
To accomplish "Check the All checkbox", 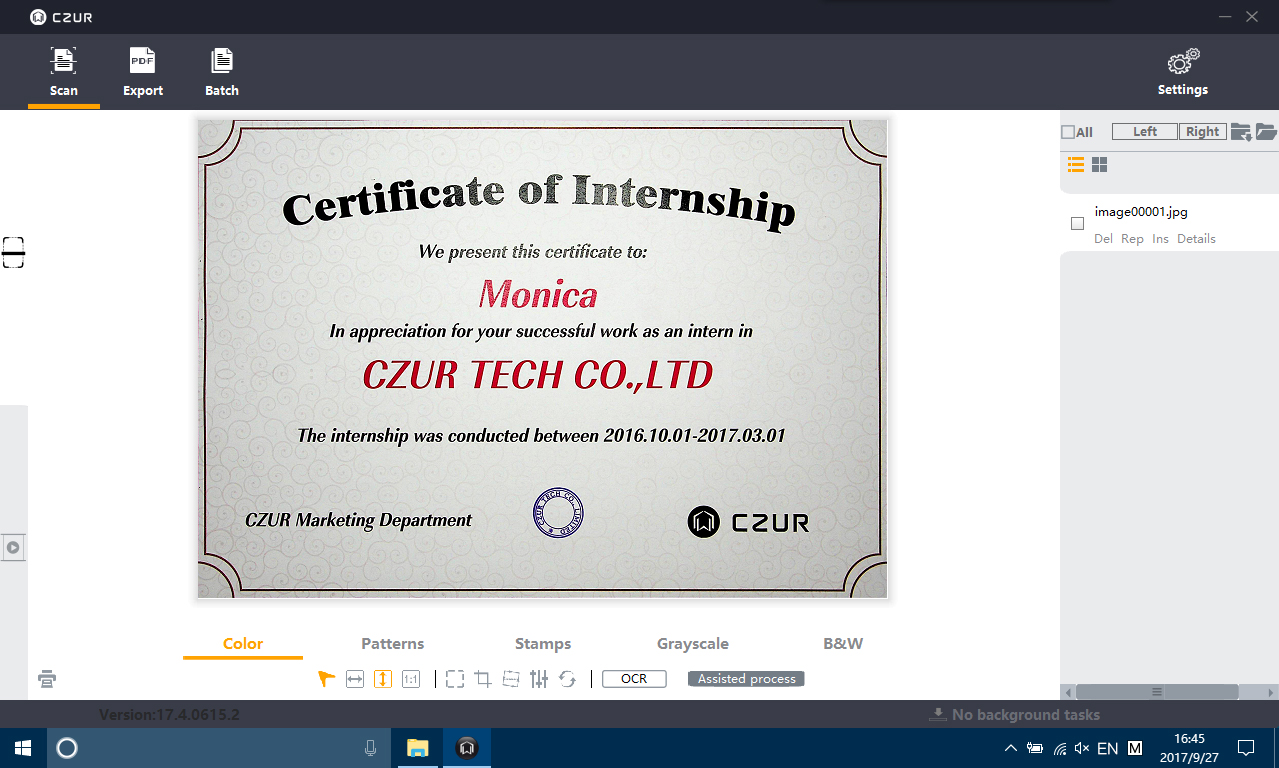I will click(x=1068, y=132).
